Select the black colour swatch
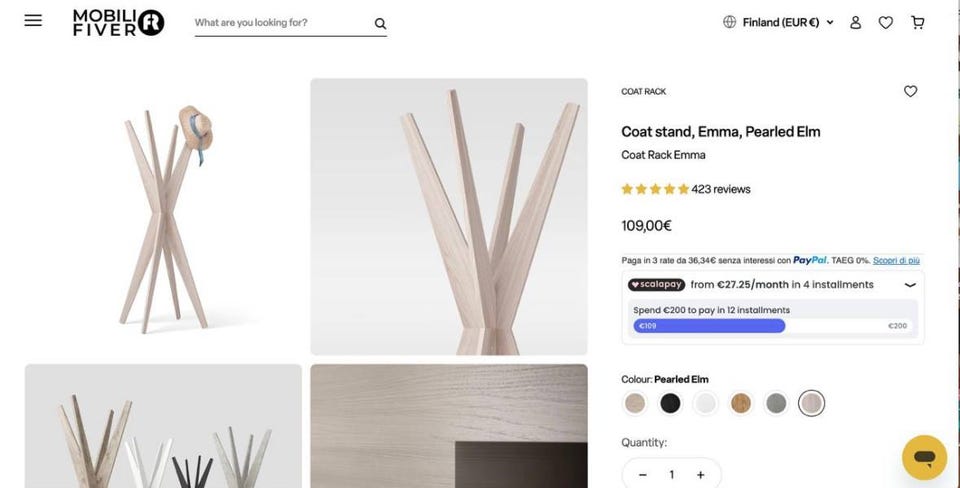The height and width of the screenshot is (488, 960). 670,404
